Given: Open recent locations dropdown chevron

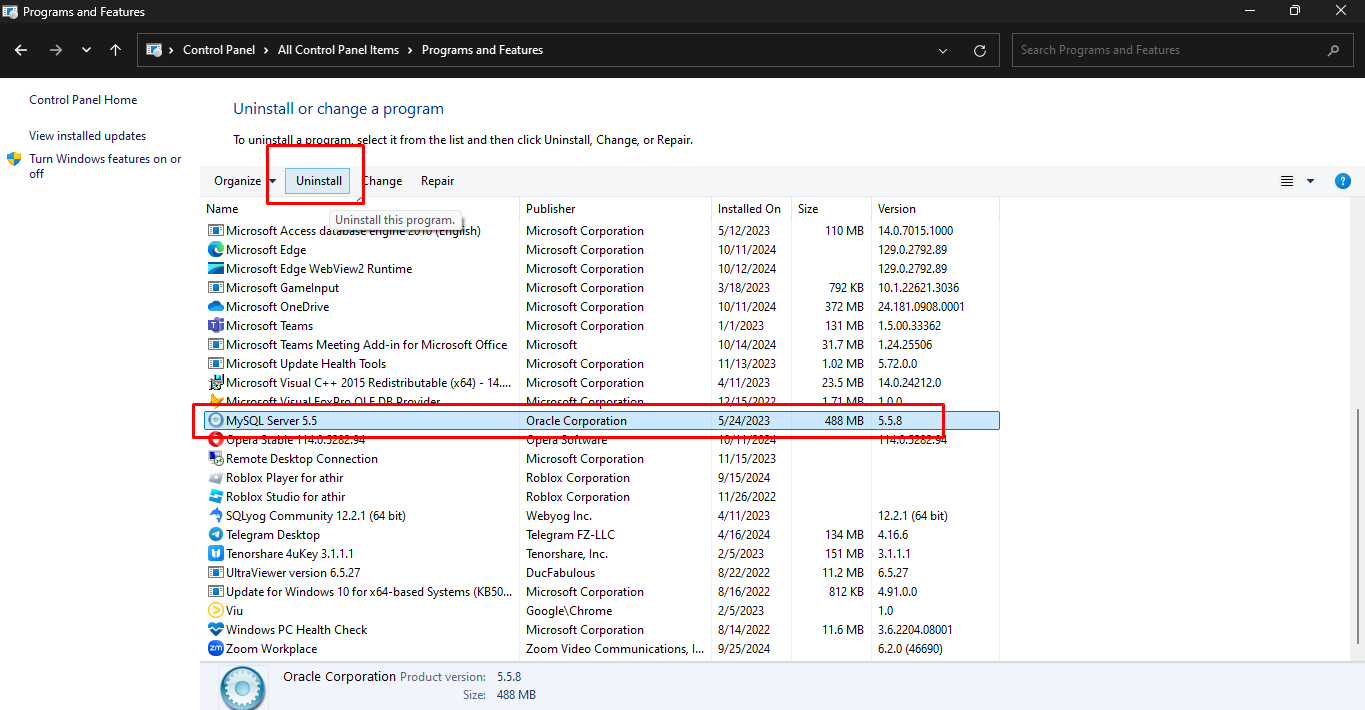Looking at the screenshot, I should click(x=86, y=50).
